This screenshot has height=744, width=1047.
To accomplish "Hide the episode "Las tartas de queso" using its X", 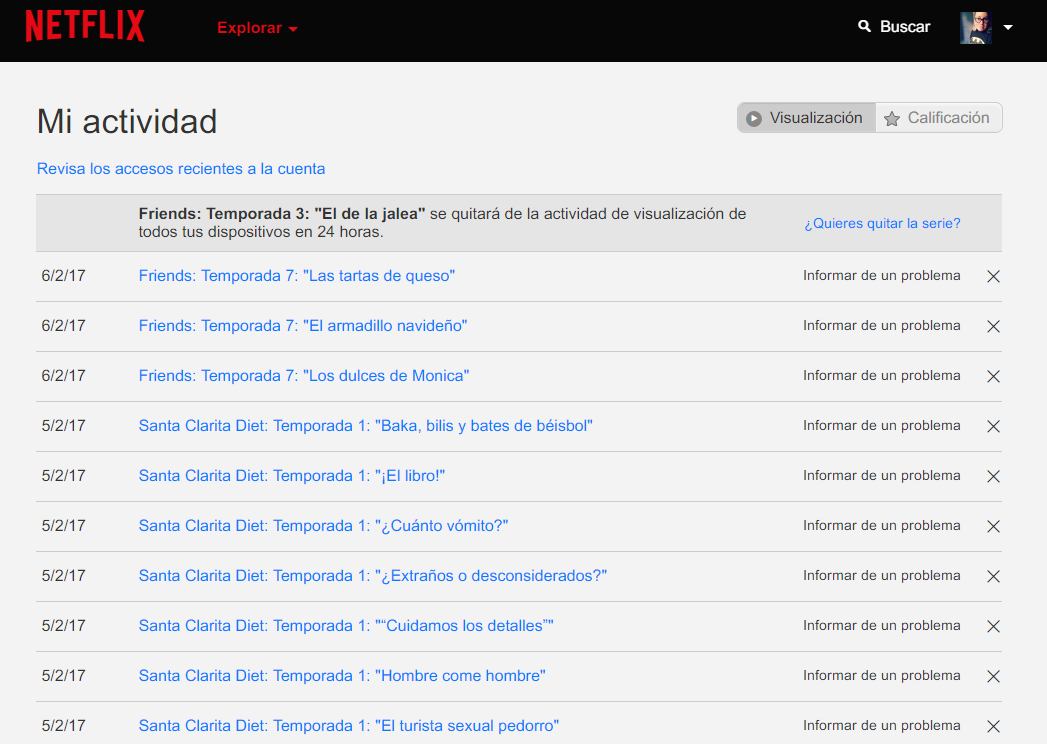I will (x=993, y=276).
